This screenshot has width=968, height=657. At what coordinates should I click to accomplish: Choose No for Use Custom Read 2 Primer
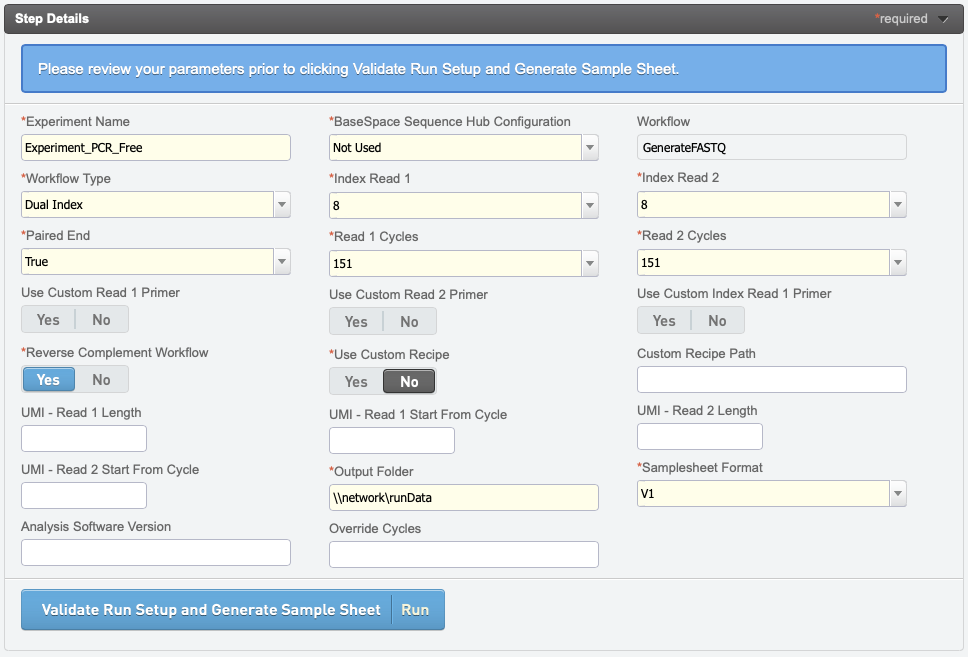(409, 322)
